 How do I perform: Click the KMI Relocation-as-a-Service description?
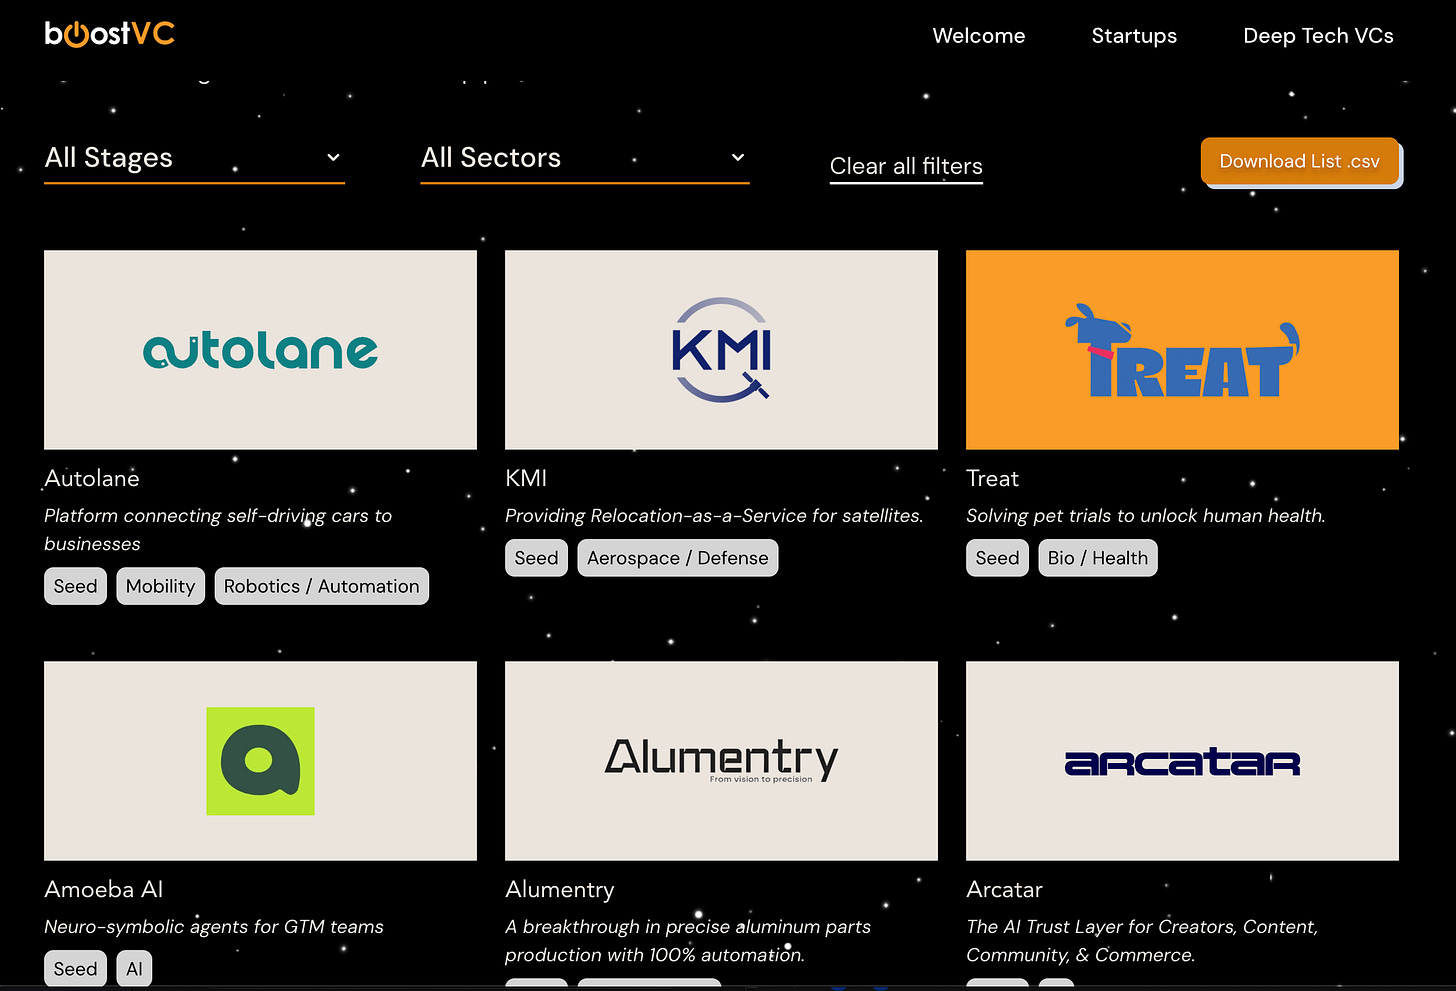click(x=714, y=516)
